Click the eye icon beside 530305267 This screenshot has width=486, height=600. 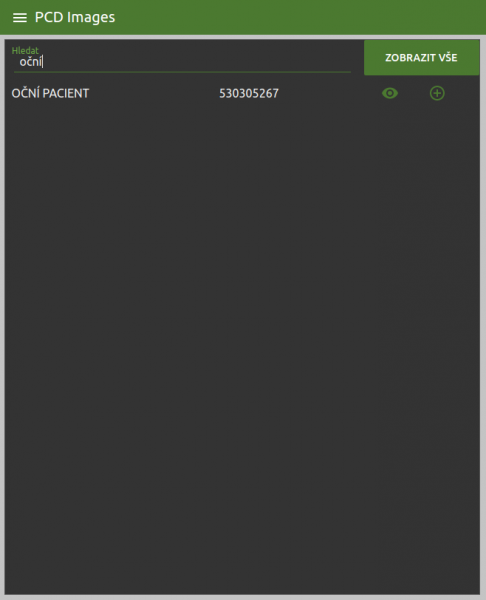pyautogui.click(x=390, y=93)
